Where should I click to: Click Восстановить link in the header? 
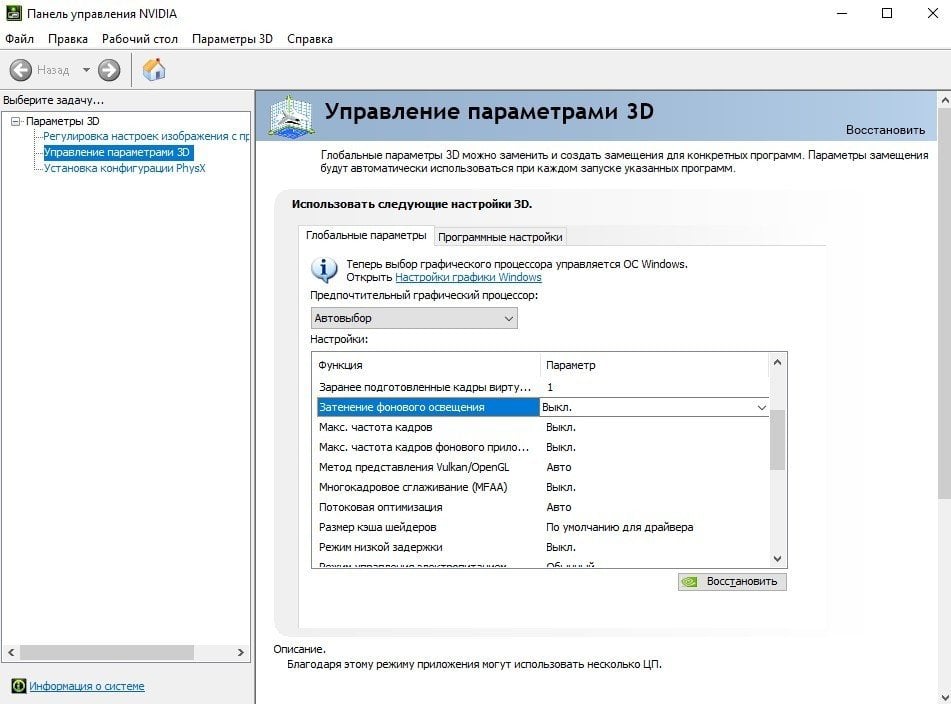tap(885, 130)
